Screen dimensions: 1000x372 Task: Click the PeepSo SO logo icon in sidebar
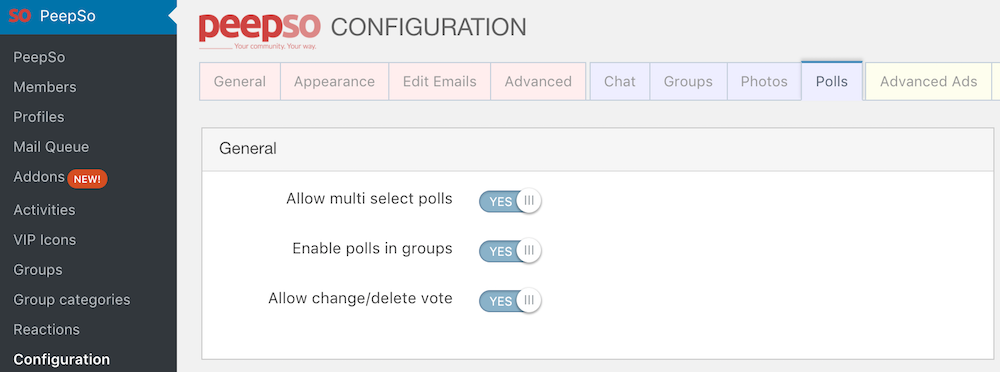20,16
